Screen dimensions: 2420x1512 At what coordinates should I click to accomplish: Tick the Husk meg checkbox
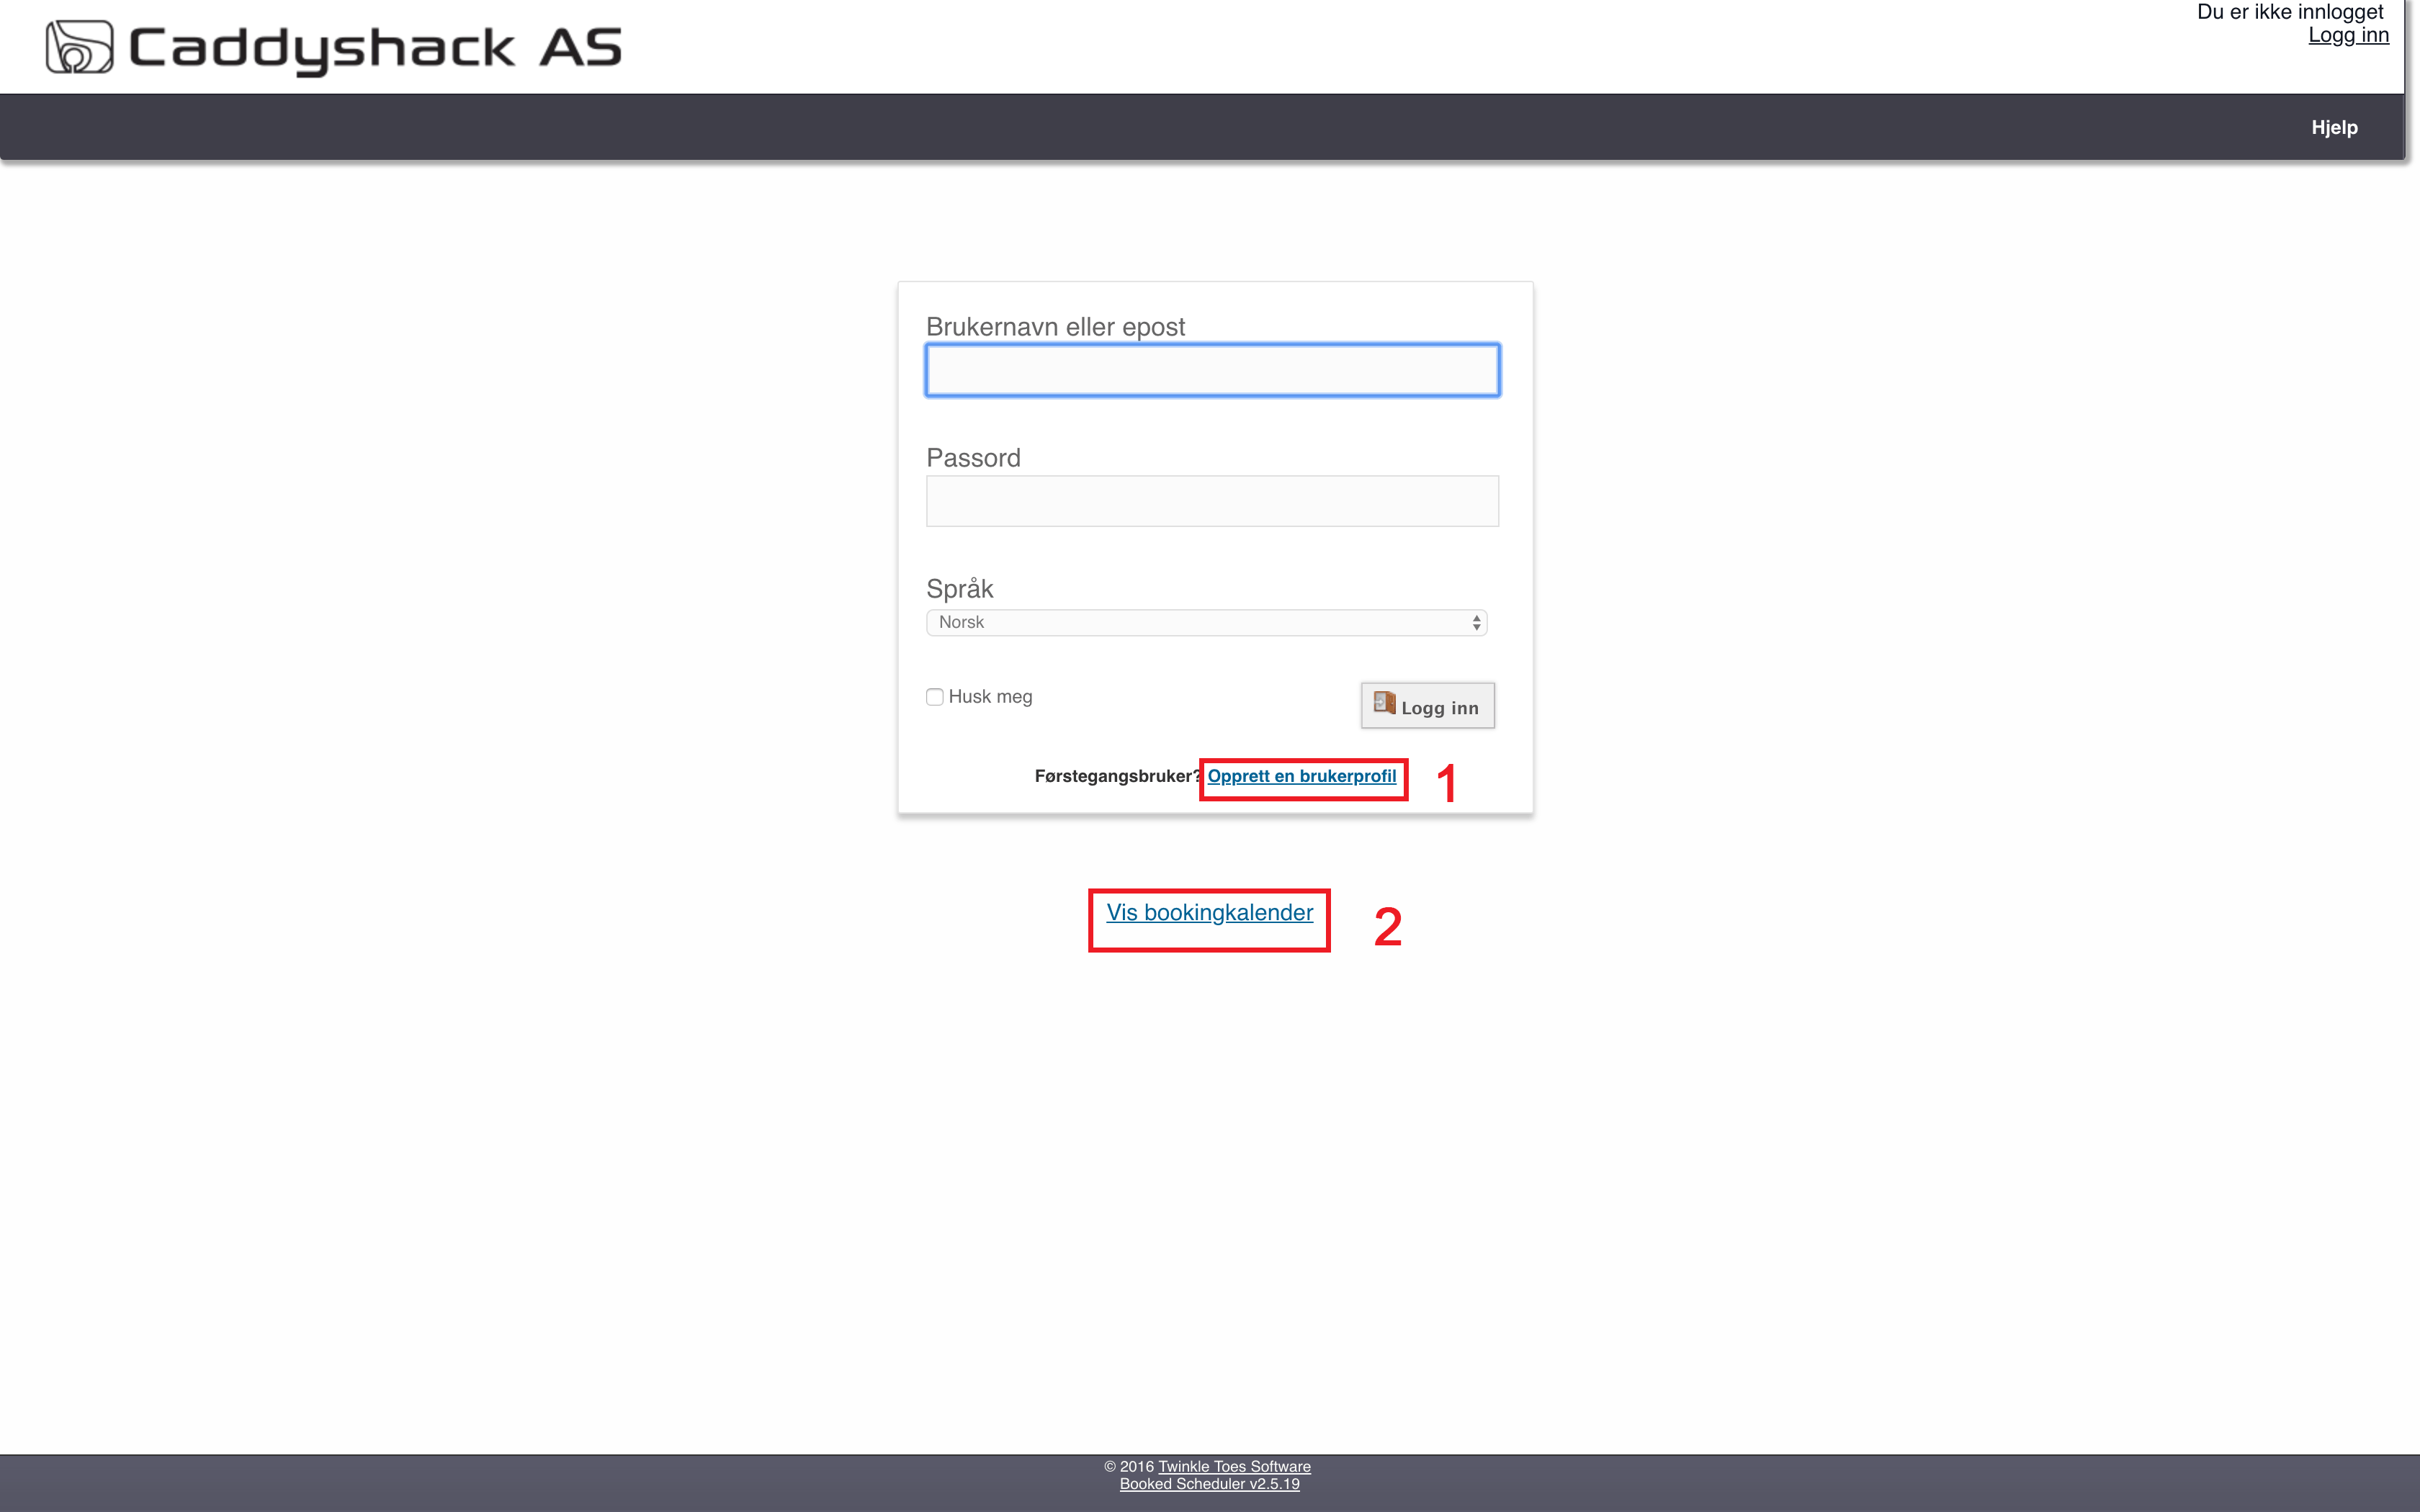(x=935, y=697)
